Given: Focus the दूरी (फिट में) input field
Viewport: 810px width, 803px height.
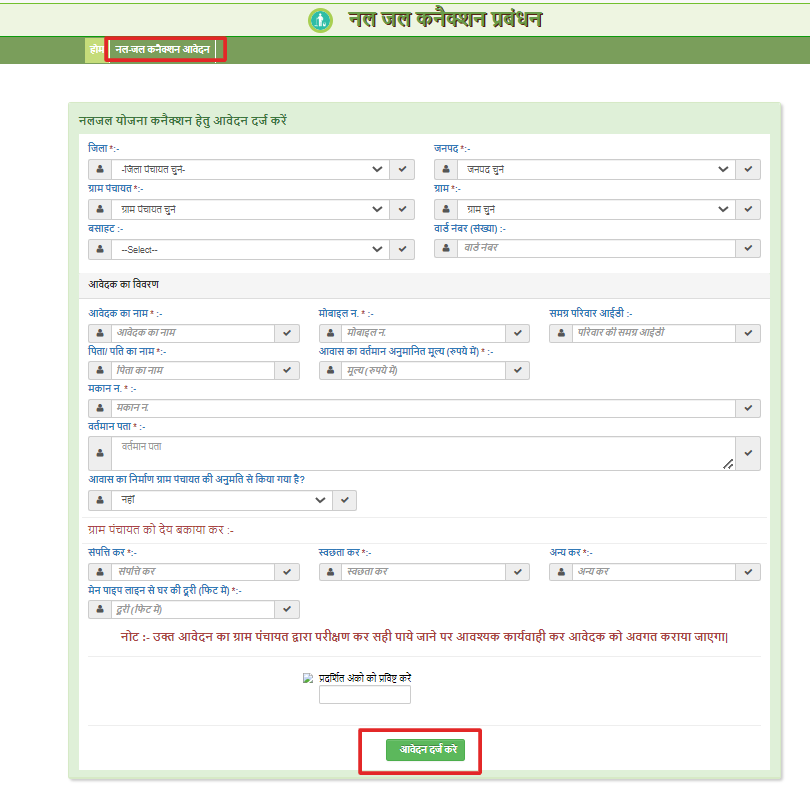Looking at the screenshot, I should pos(193,609).
